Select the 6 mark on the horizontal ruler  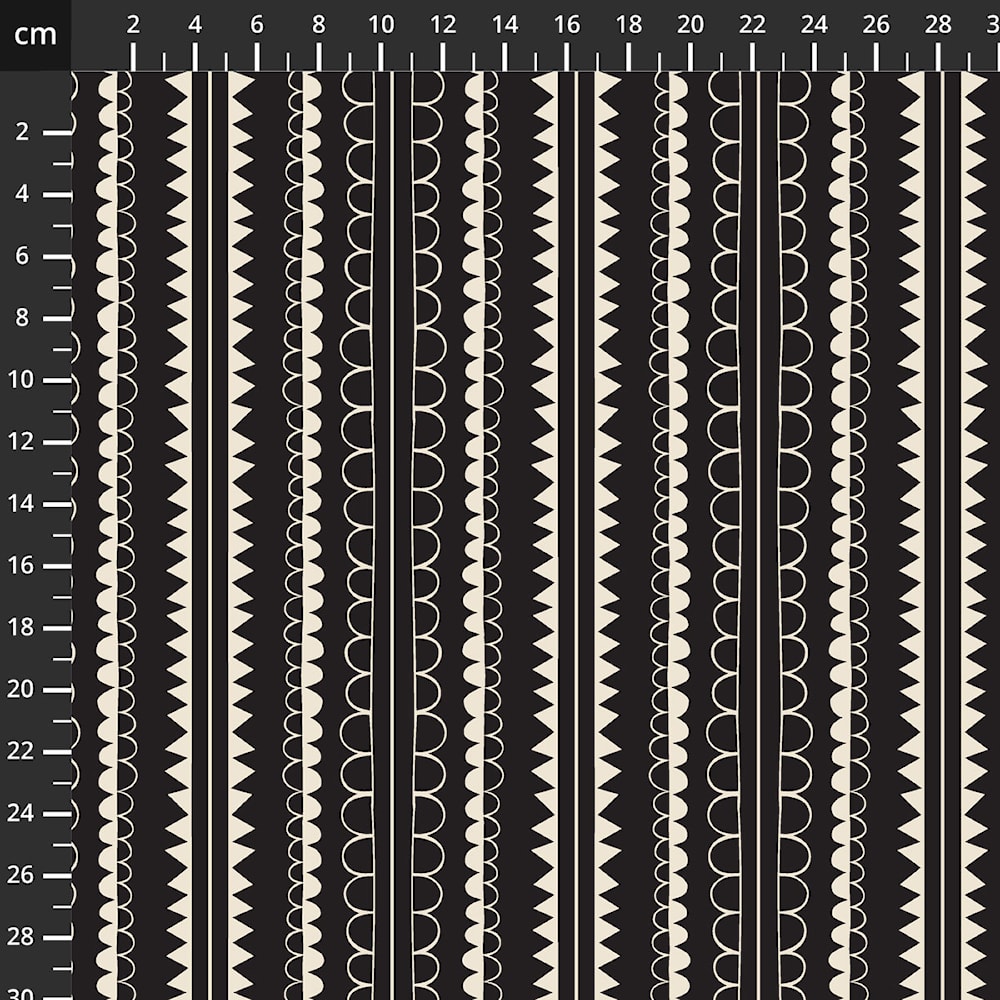(x=256, y=25)
